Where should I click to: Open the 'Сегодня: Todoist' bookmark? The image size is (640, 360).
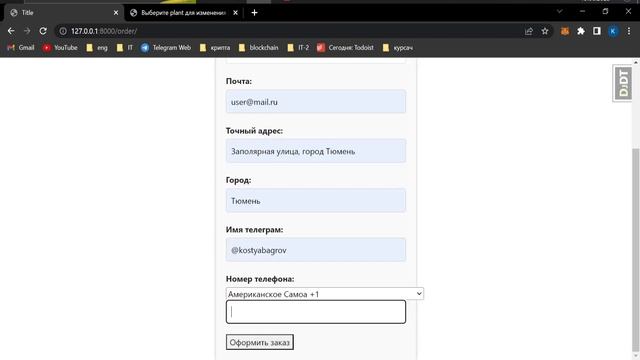coord(345,48)
